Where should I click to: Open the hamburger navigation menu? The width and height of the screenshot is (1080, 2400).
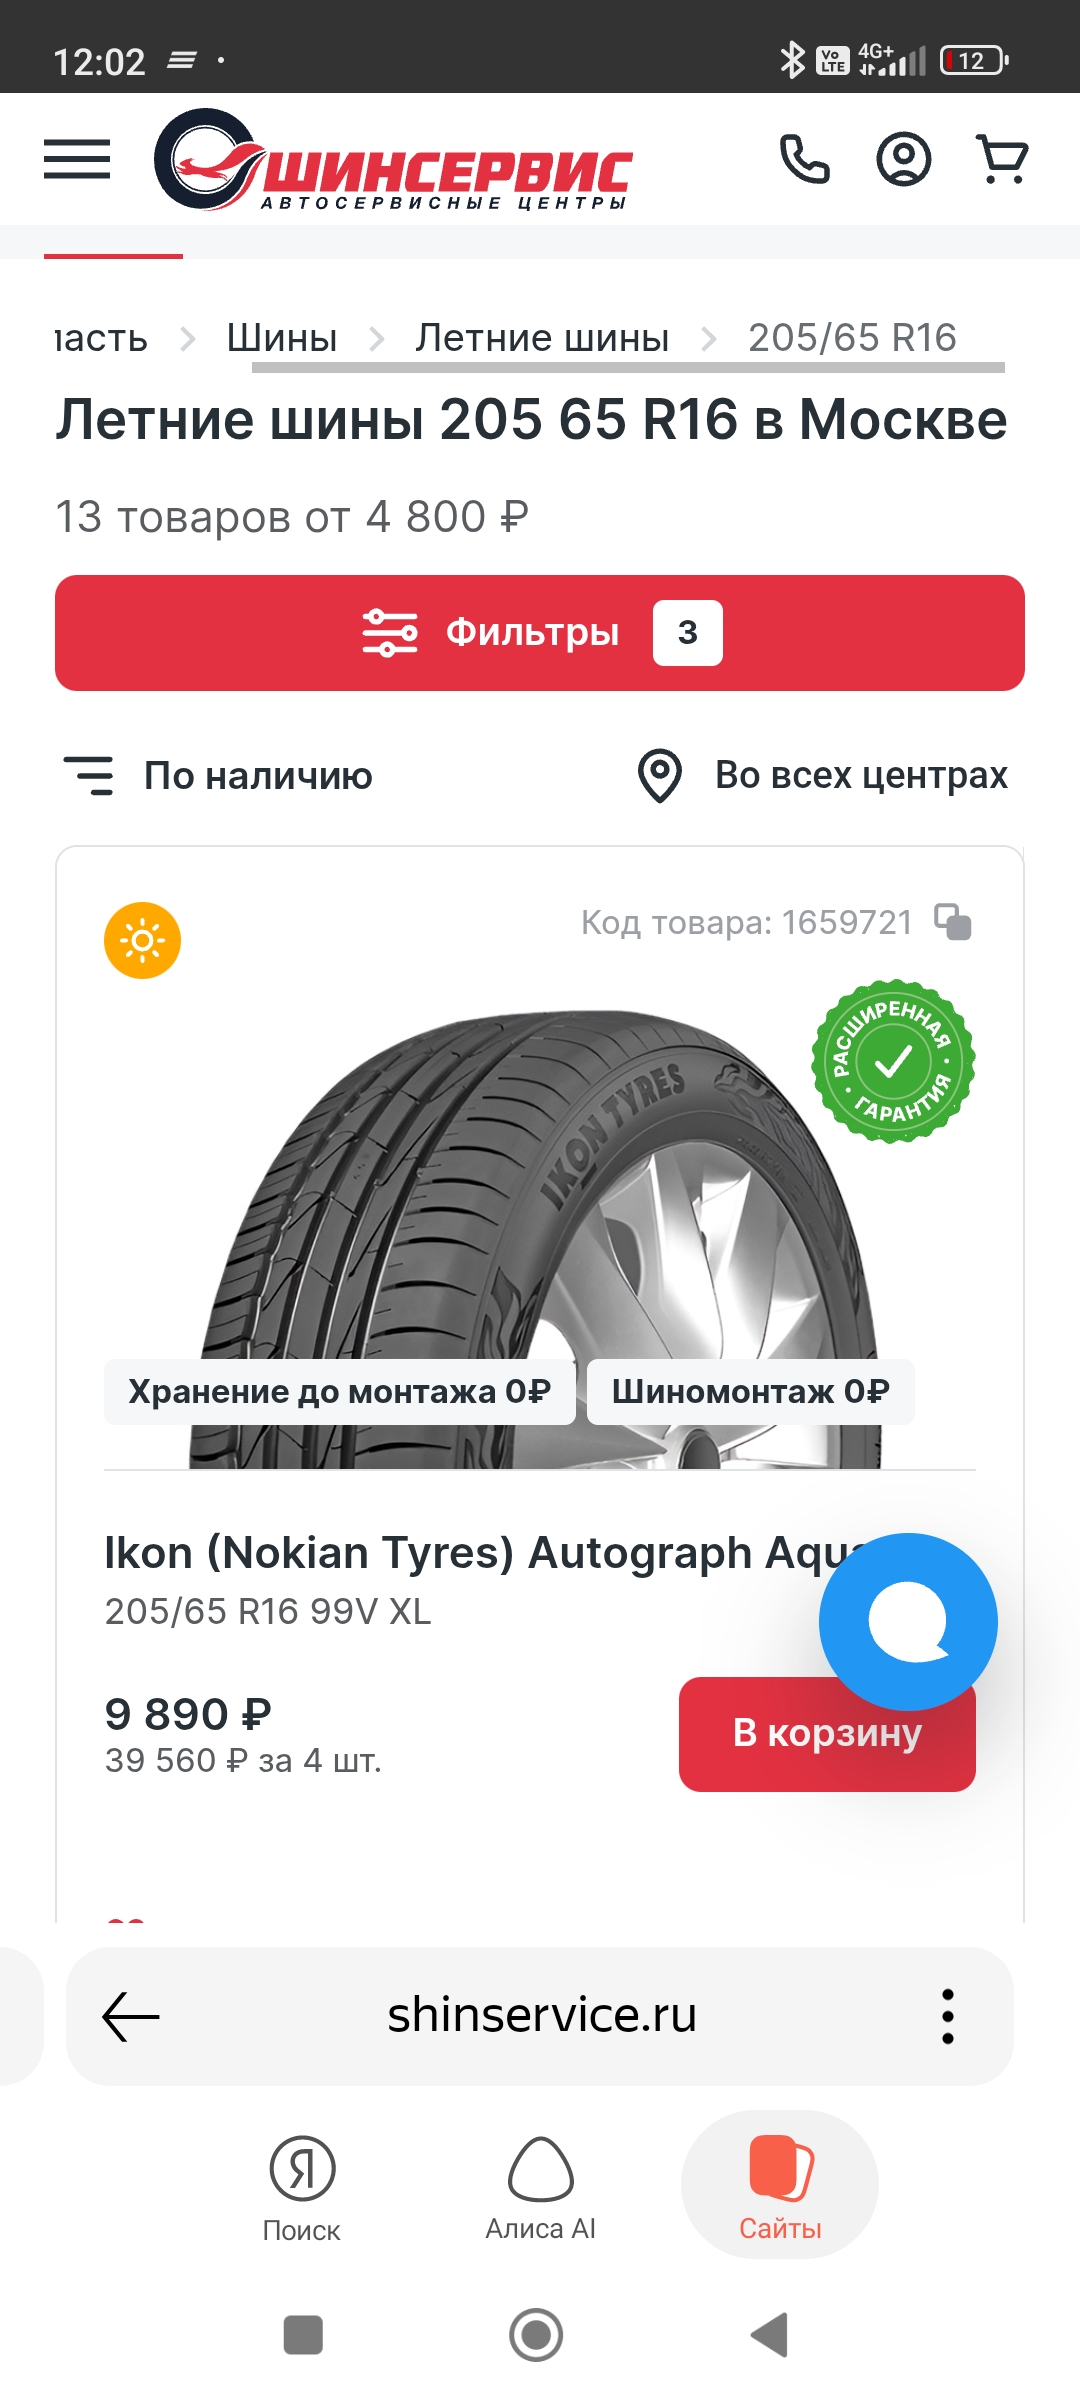tap(77, 159)
